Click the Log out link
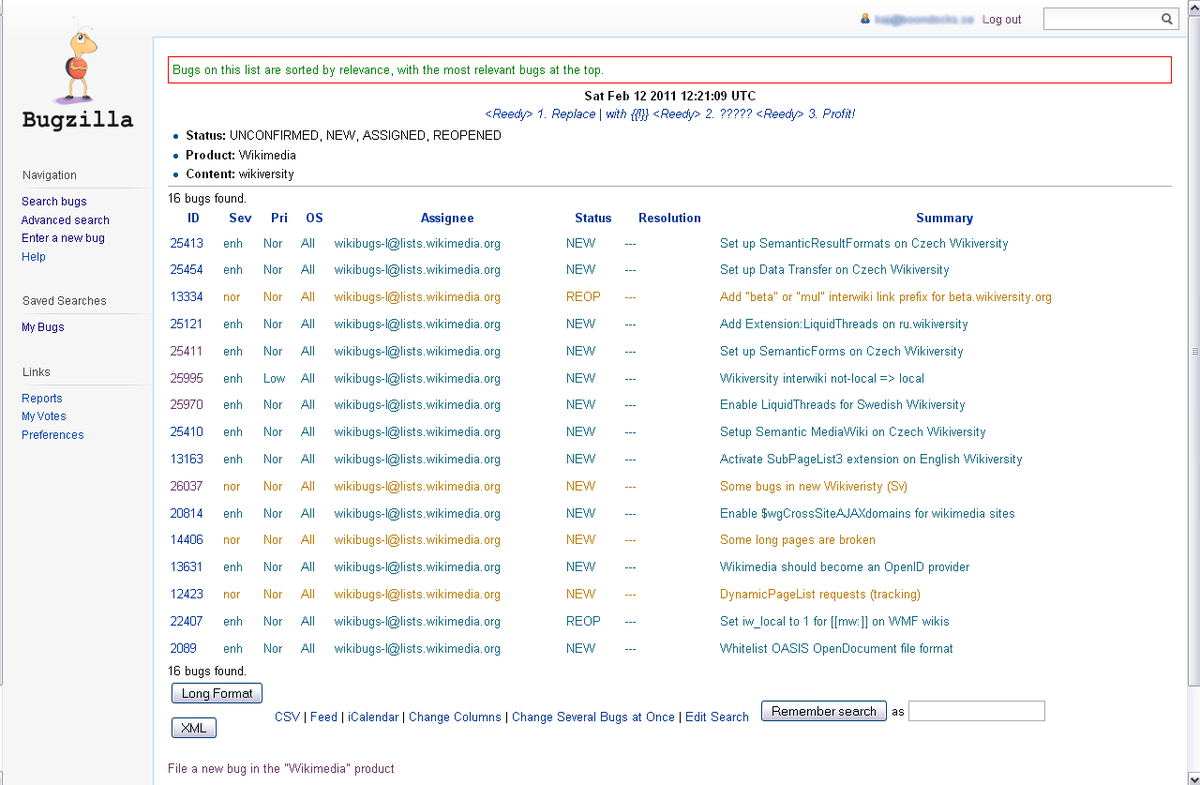This screenshot has height=785, width=1200. click(1002, 20)
